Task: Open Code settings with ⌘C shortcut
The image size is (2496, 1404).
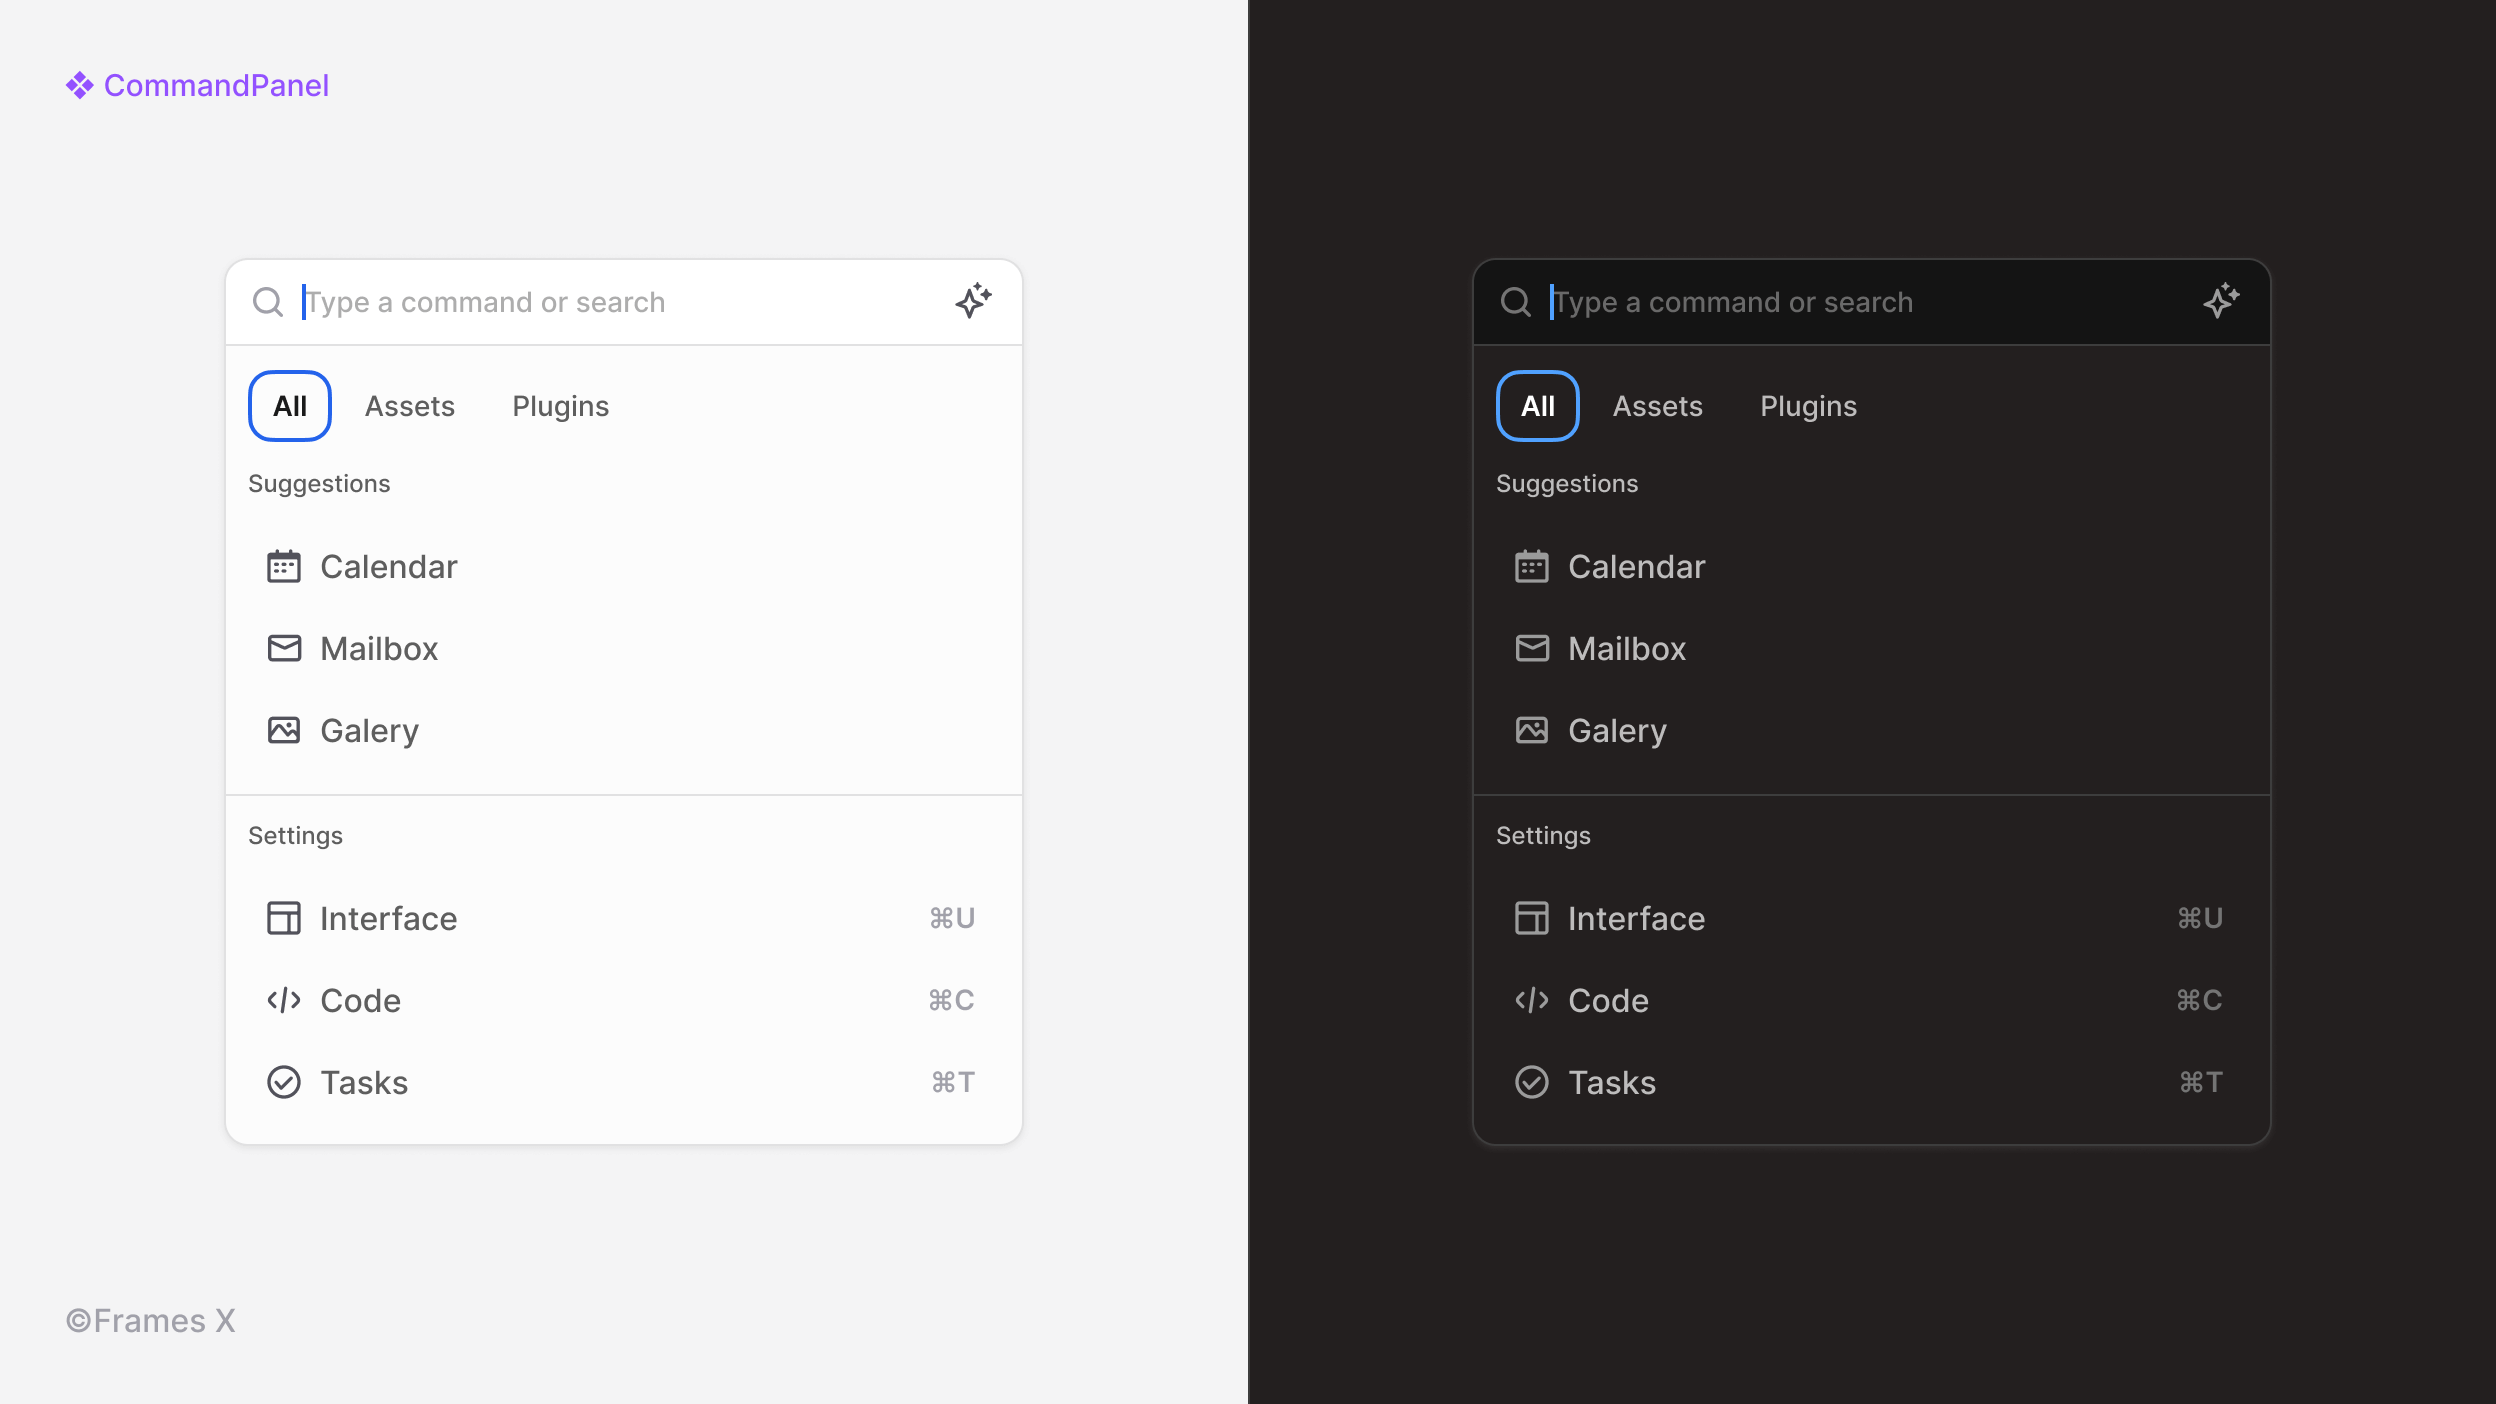Action: coord(624,999)
